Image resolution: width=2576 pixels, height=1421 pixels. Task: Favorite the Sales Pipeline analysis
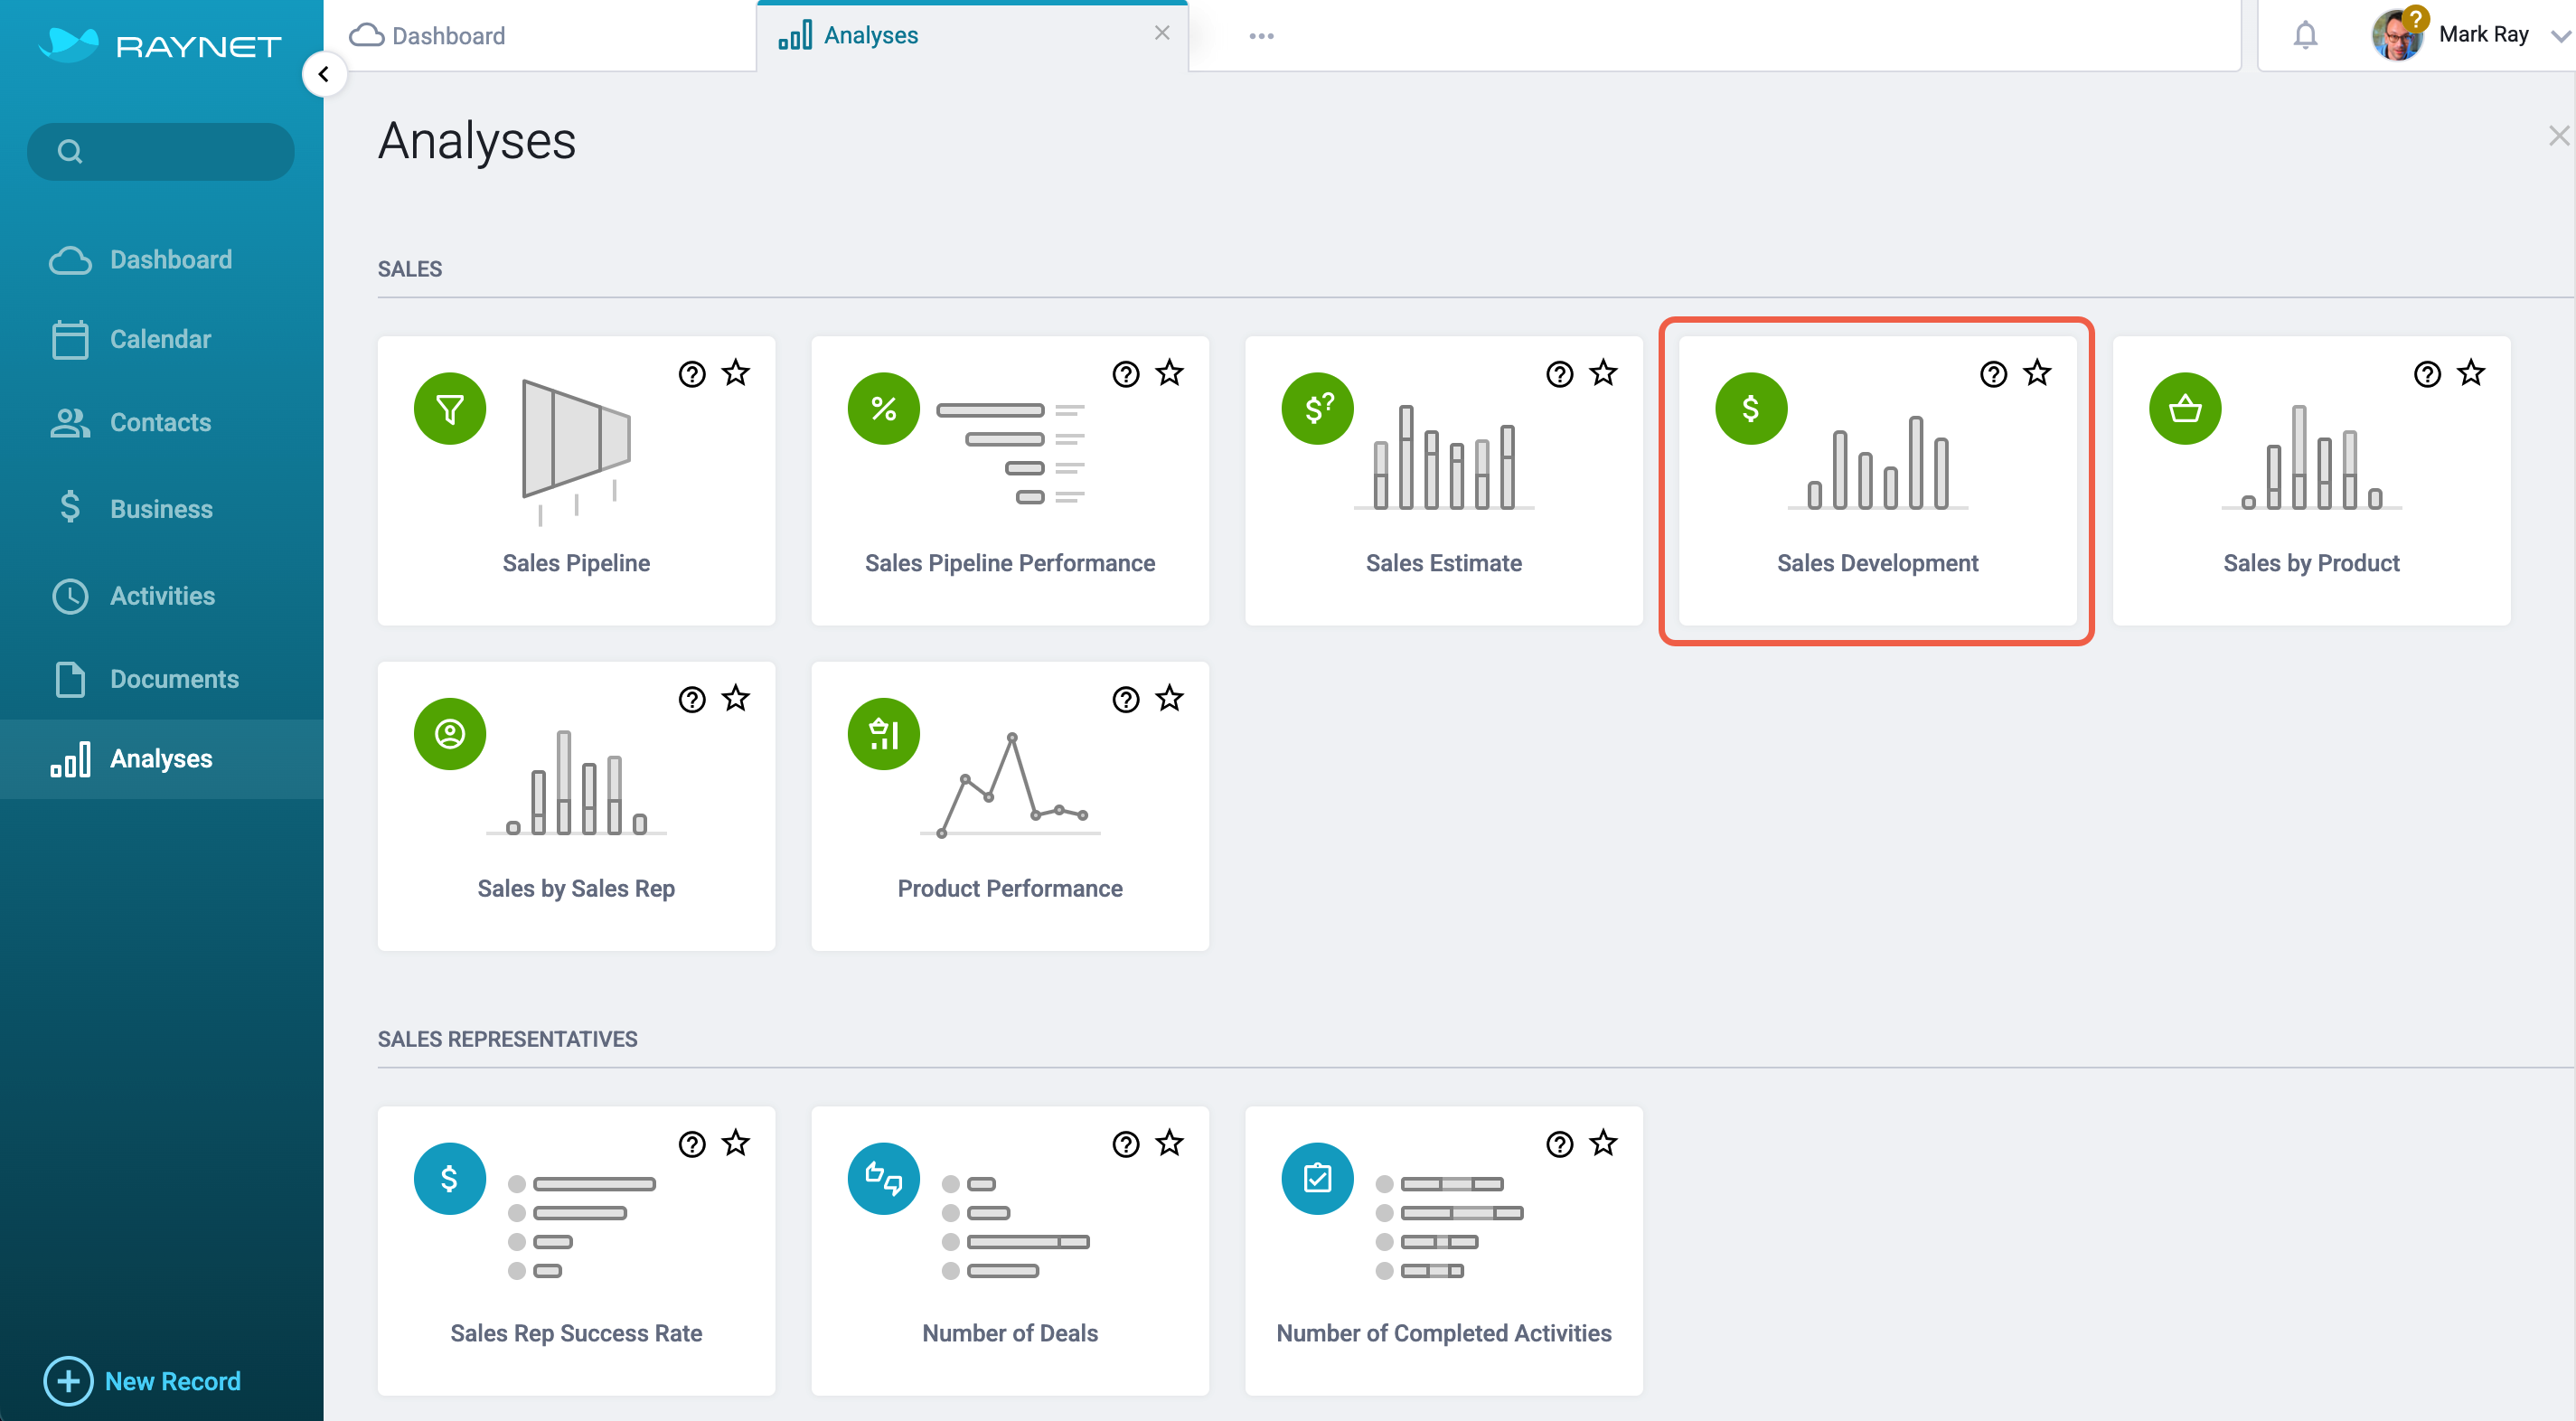(x=736, y=373)
